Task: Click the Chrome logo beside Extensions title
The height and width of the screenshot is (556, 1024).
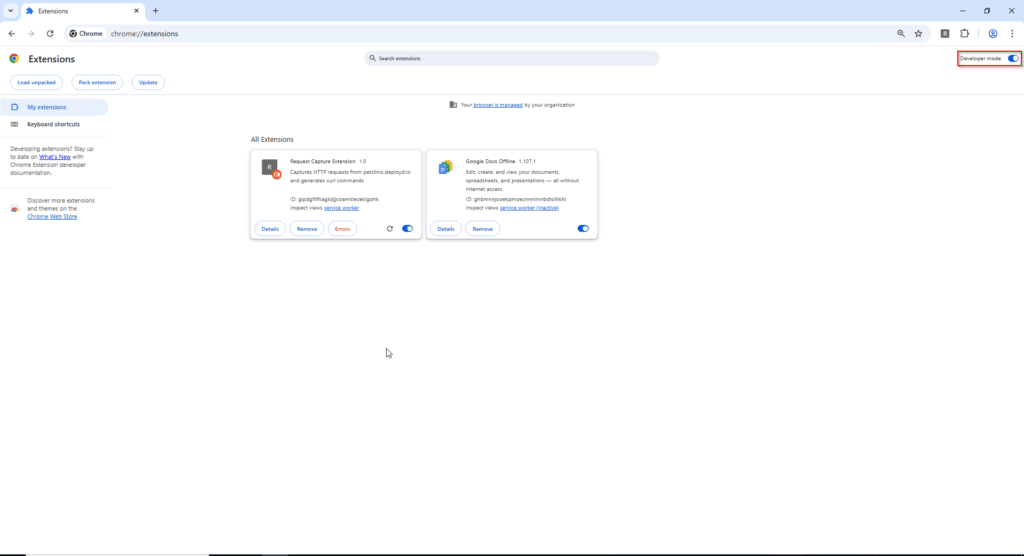Action: coord(14,59)
